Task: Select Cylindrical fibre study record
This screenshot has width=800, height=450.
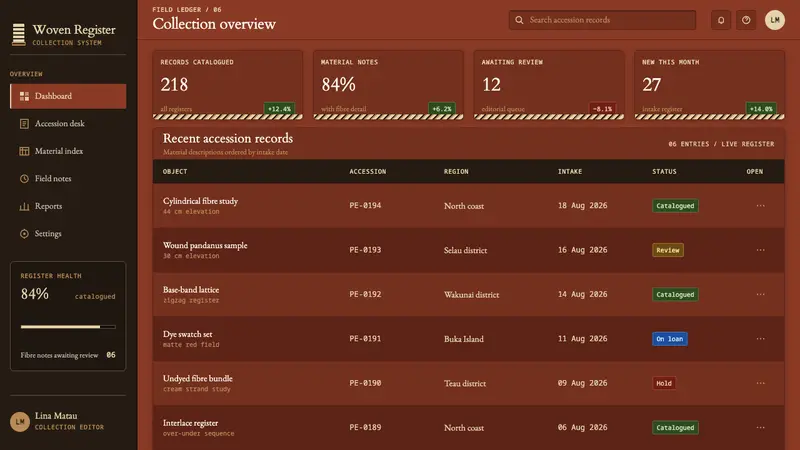Action: tap(468, 206)
